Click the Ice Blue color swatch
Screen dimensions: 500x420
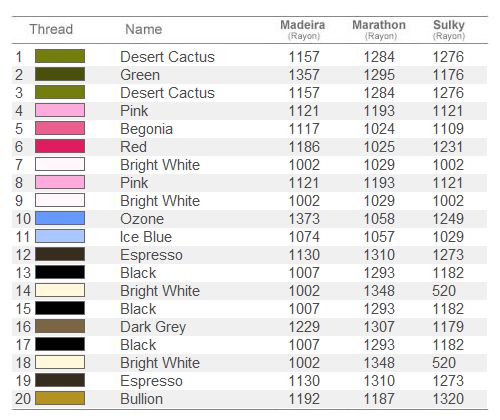[60, 236]
